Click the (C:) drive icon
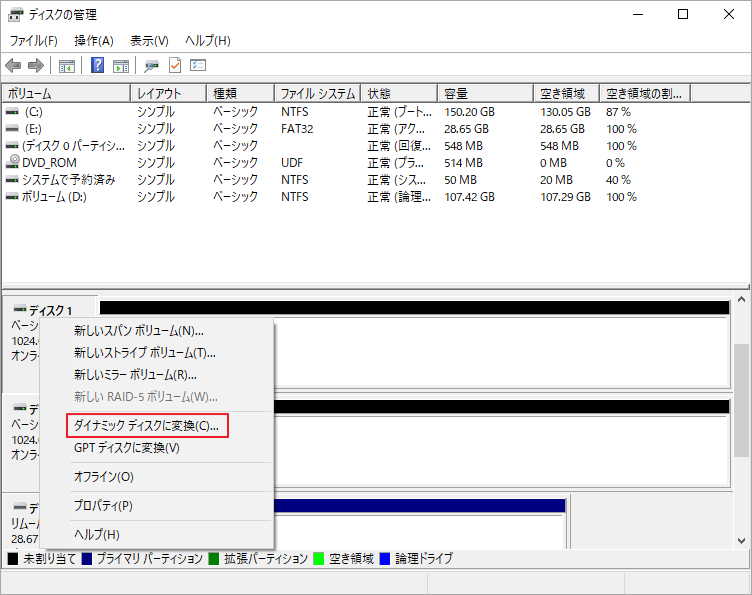The height and width of the screenshot is (595, 752). point(12,111)
